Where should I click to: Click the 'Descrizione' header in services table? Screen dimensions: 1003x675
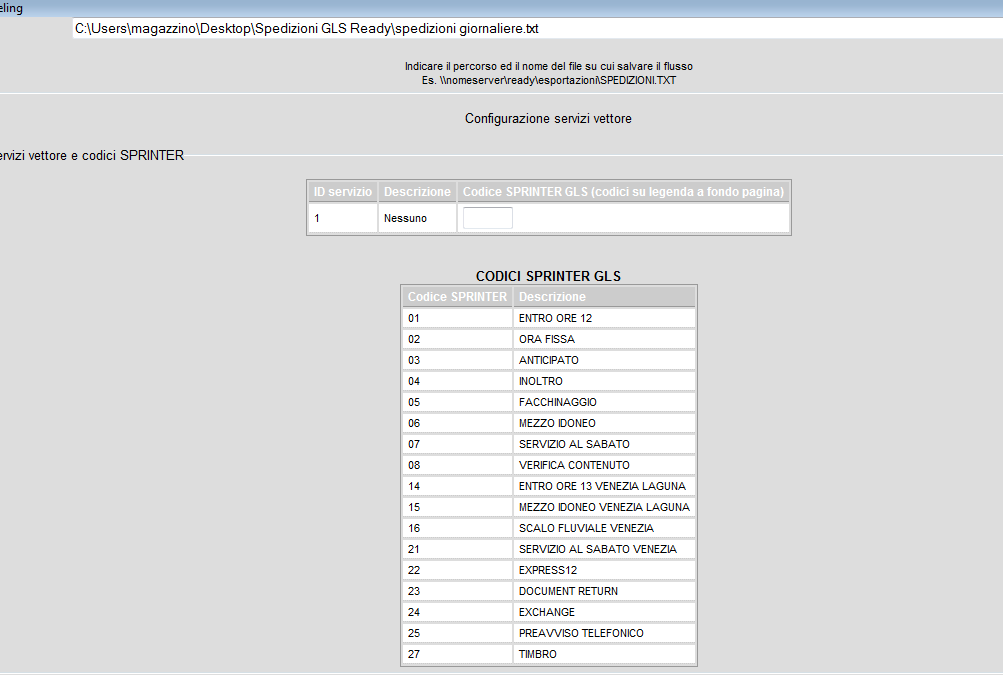417,192
